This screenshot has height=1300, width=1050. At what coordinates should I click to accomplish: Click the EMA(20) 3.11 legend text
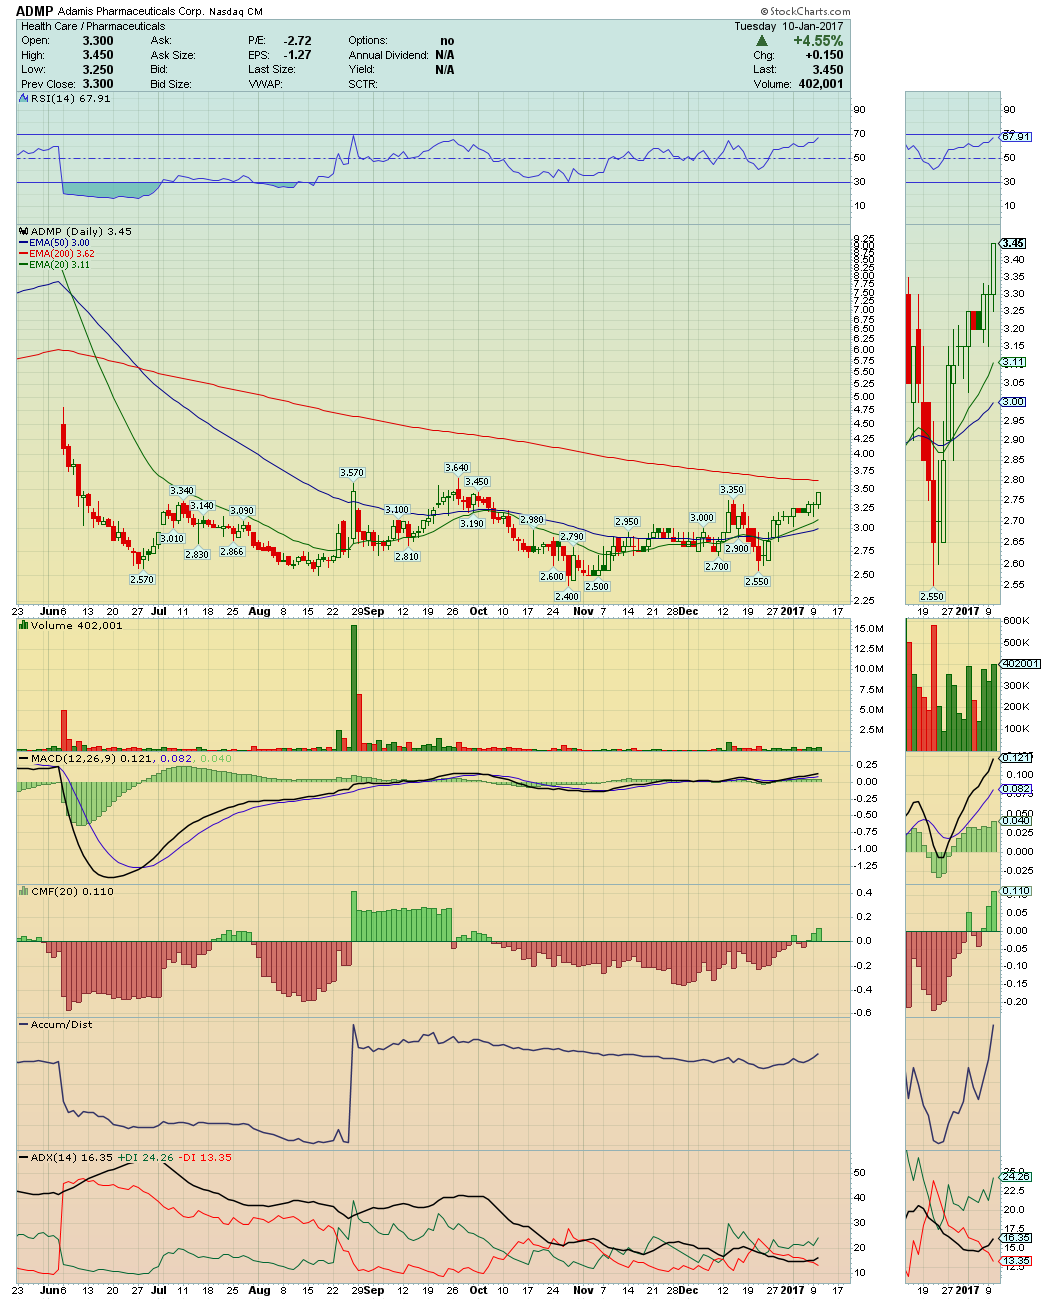59,265
